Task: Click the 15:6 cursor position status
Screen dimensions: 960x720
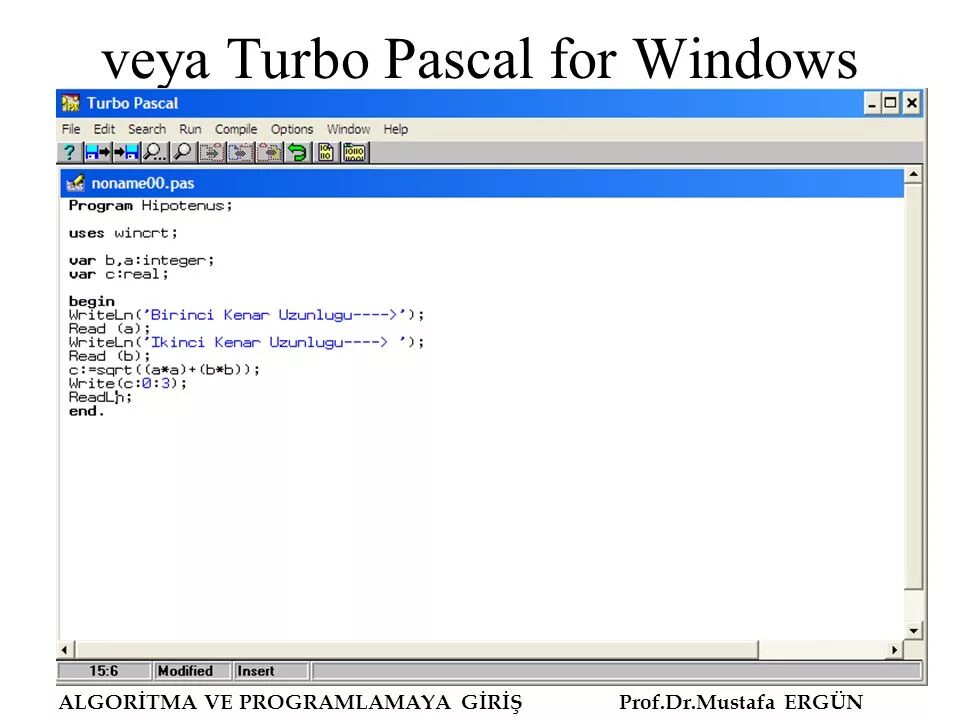Action: pos(103,671)
